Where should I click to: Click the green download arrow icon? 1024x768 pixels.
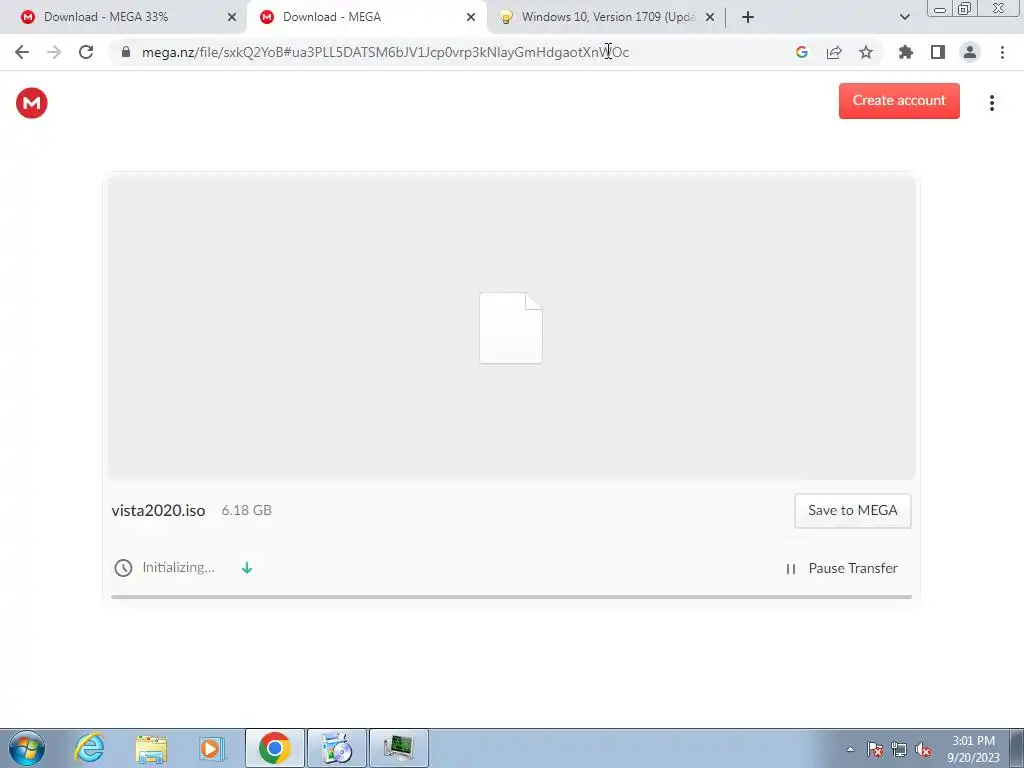tap(247, 568)
